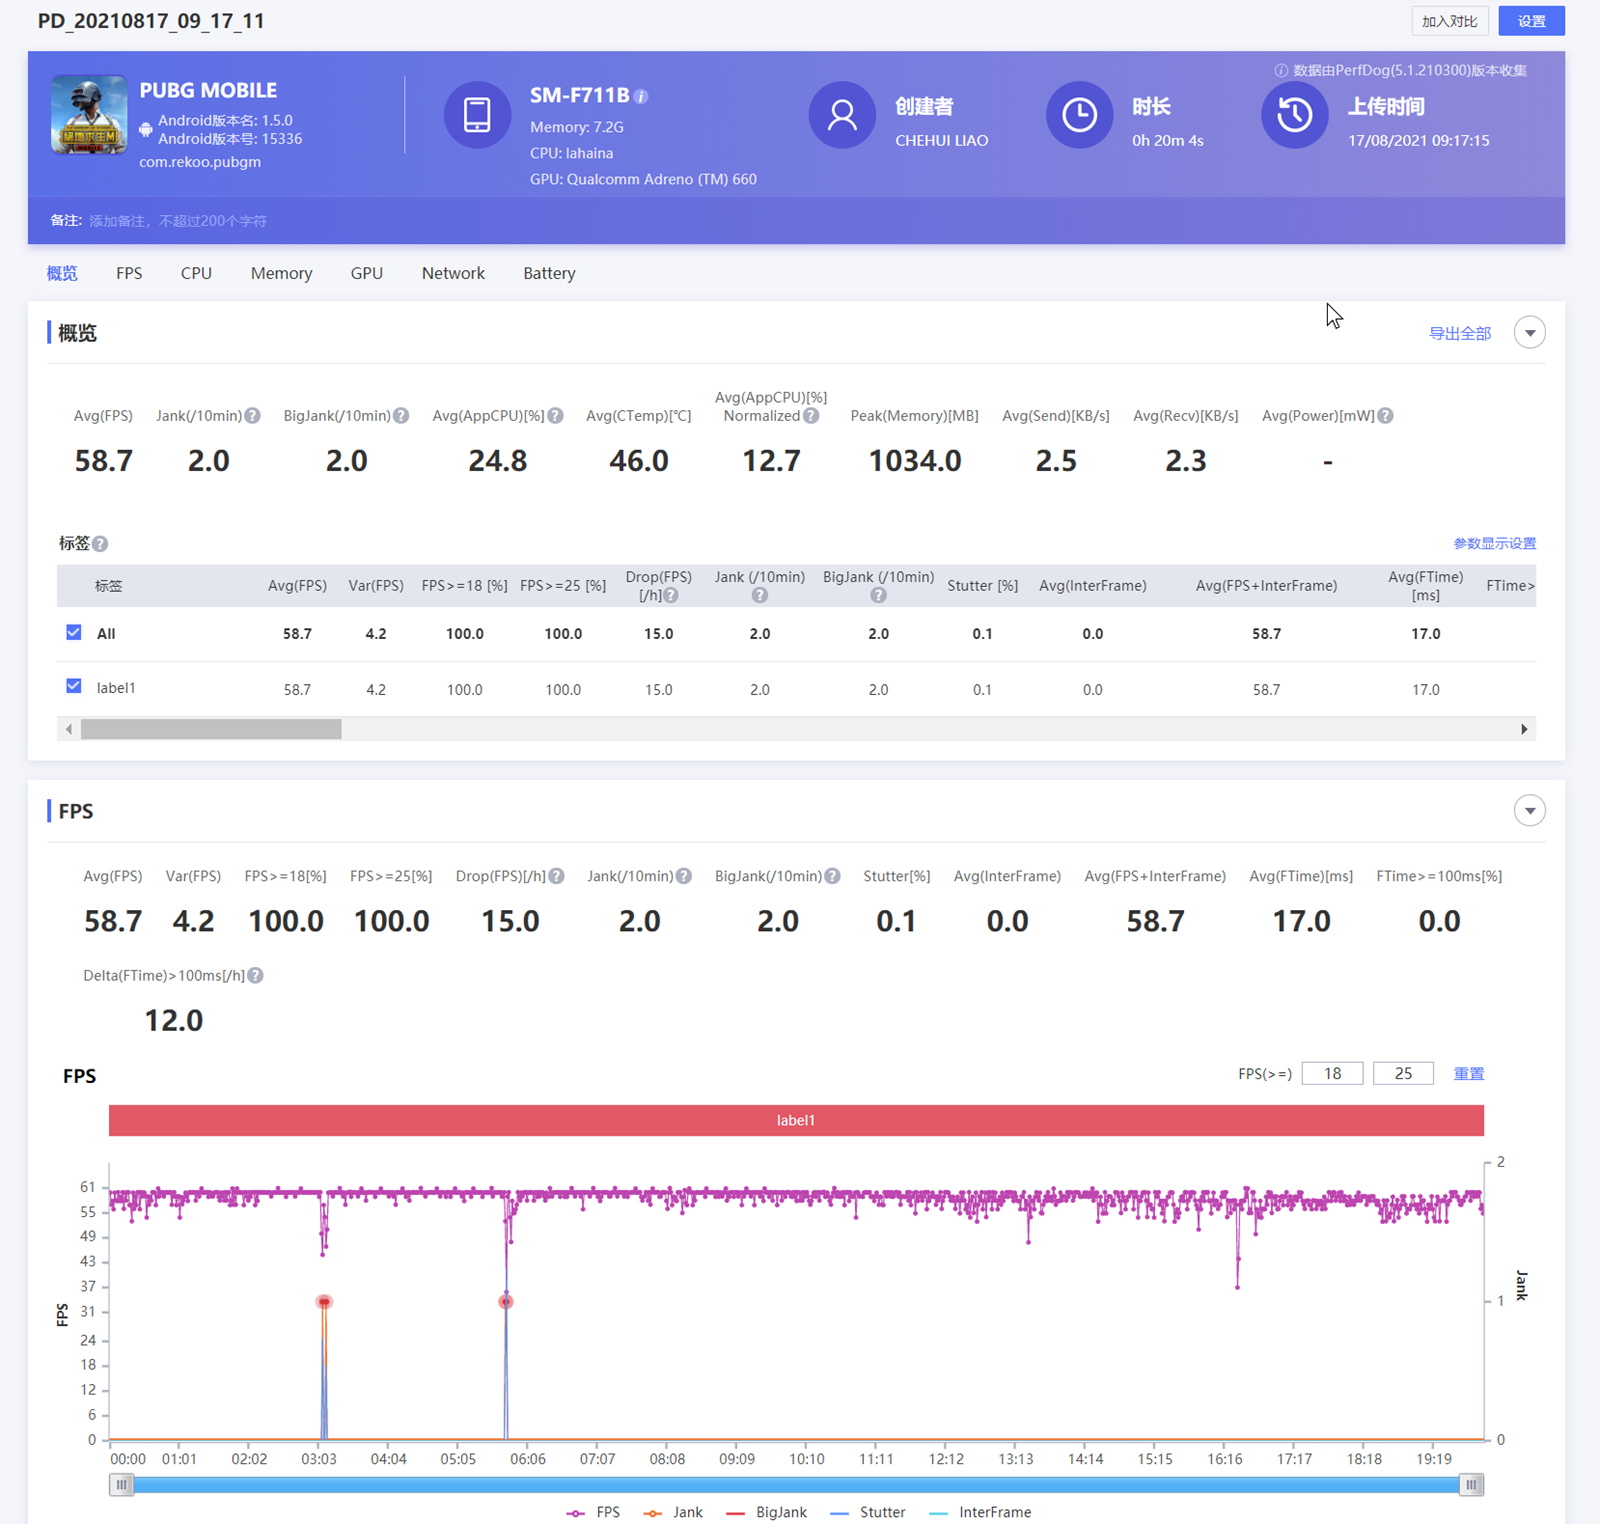Image resolution: width=1600 pixels, height=1524 pixels.
Task: Click help icon beside Drop(FPS)[/h] in FPS section
Action: click(557, 877)
